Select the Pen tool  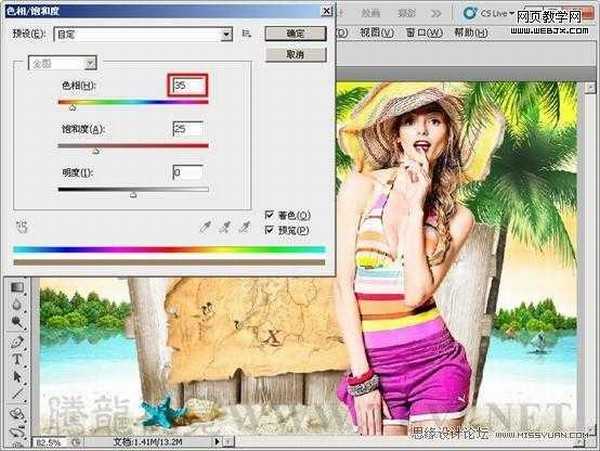(17, 342)
